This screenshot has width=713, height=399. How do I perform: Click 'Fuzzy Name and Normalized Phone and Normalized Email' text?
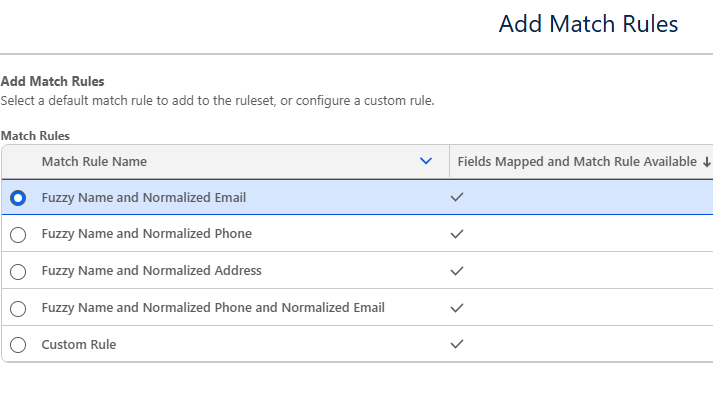pyautogui.click(x=213, y=308)
